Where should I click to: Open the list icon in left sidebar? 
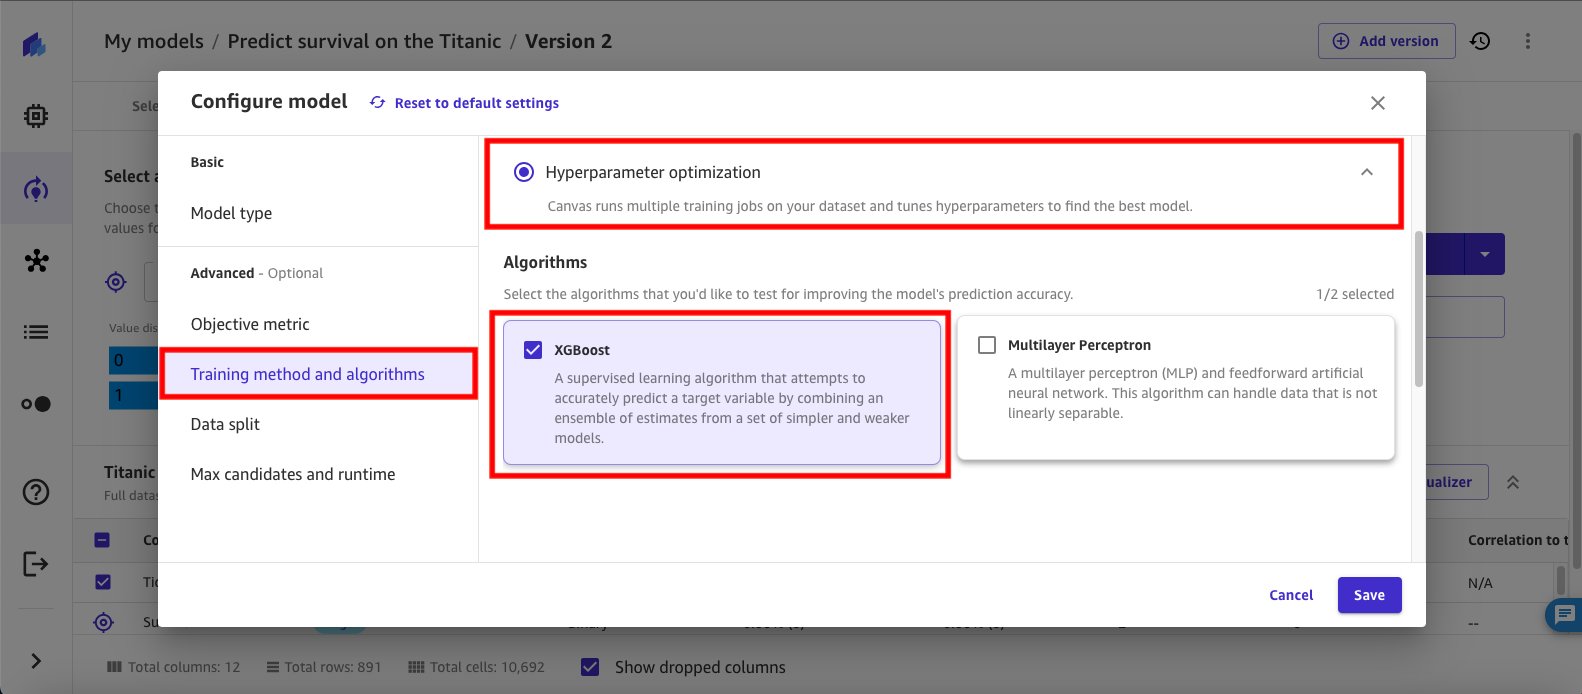[x=36, y=332]
